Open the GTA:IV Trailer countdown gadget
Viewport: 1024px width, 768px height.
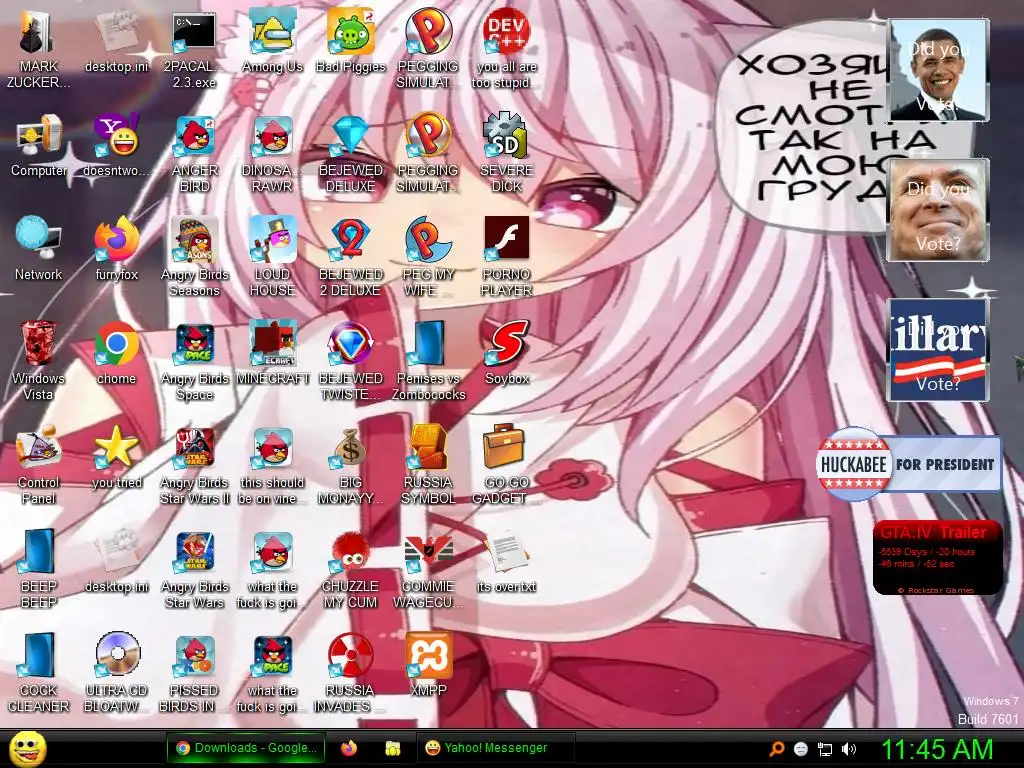938,558
